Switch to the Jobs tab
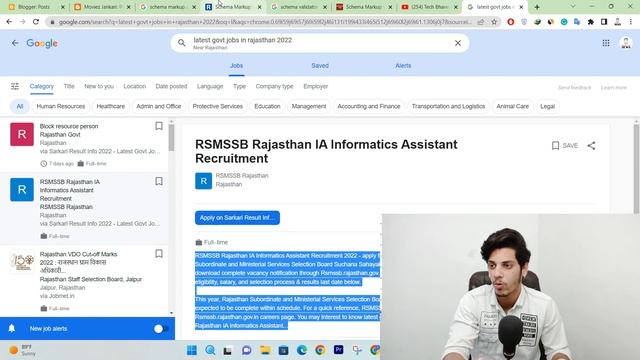Screen dimensions: 640x360 tap(236, 66)
